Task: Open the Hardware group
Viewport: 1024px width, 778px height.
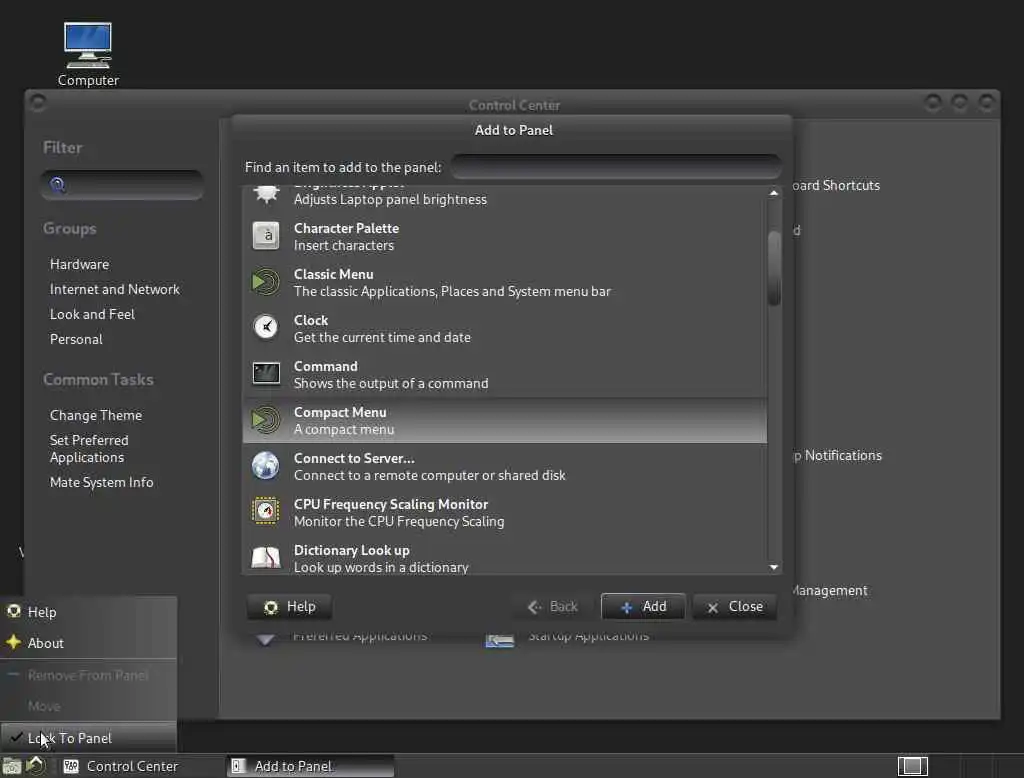Action: (x=79, y=264)
